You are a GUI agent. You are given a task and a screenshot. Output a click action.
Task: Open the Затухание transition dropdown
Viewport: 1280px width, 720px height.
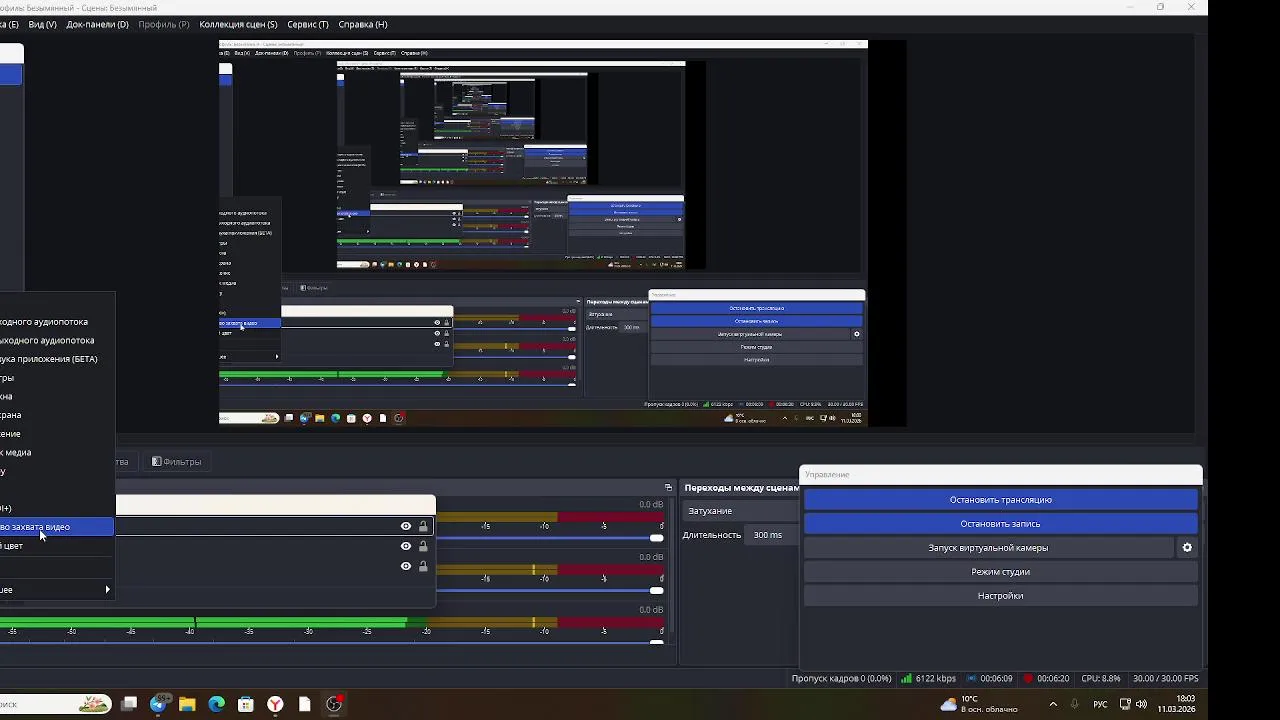click(x=740, y=511)
